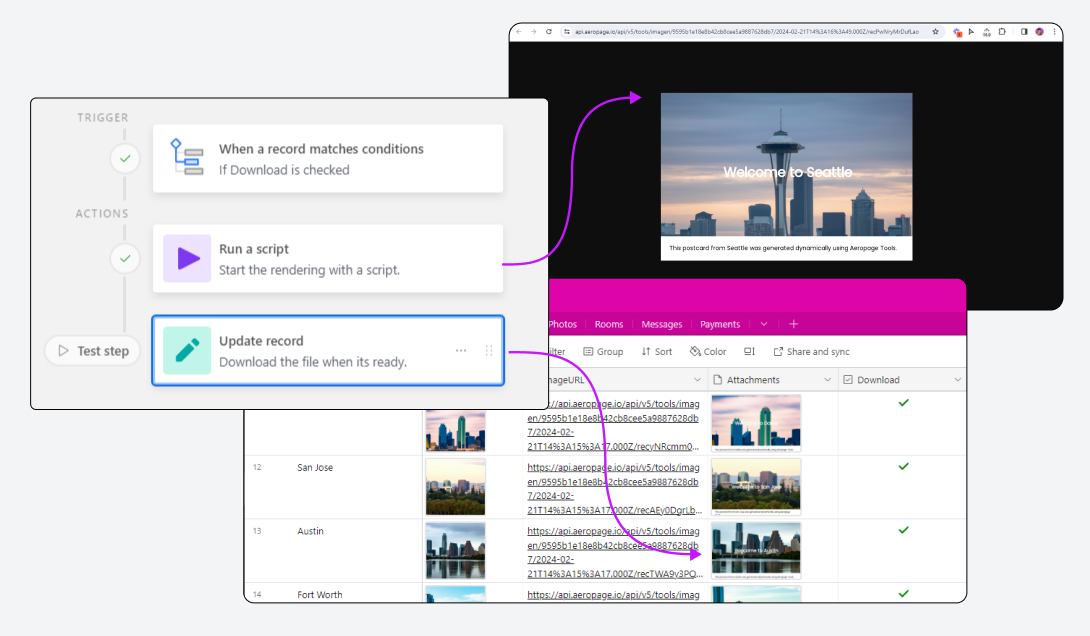Click the Download column checkbox type icon
Viewport: 1090px width, 636px height.
(848, 380)
